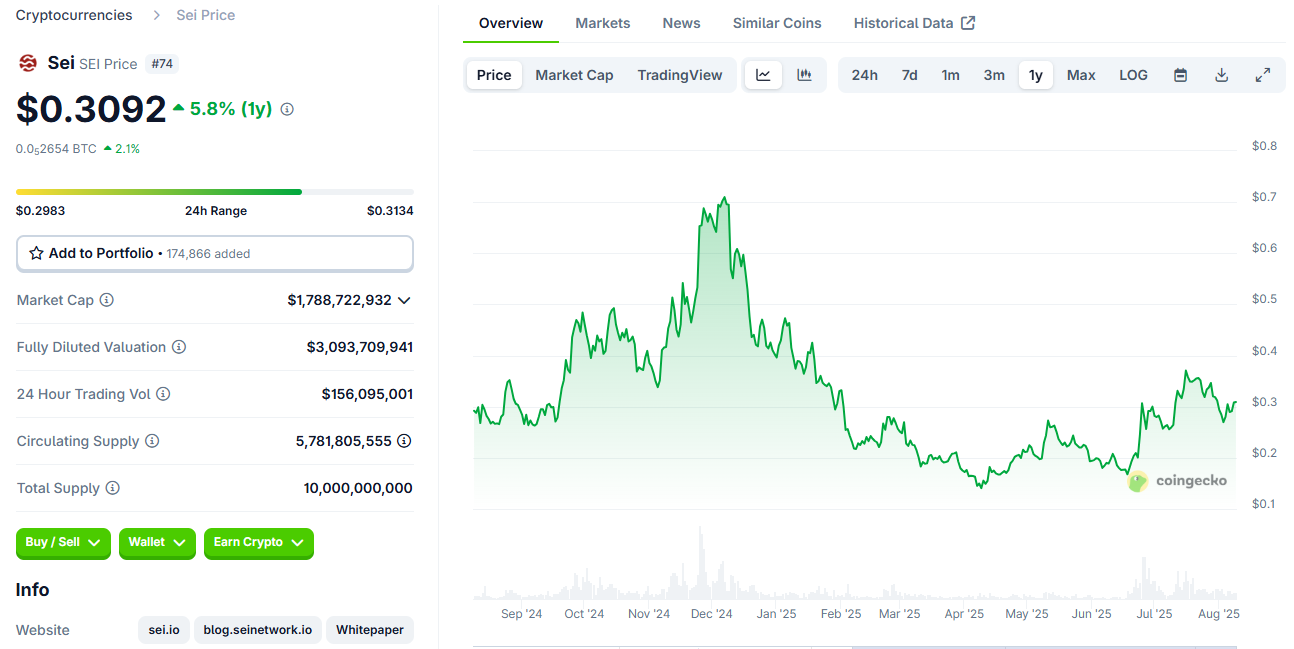Click info icon next to 5.8% (1y)
Viewport: 1294px width, 649px height.
287,109
